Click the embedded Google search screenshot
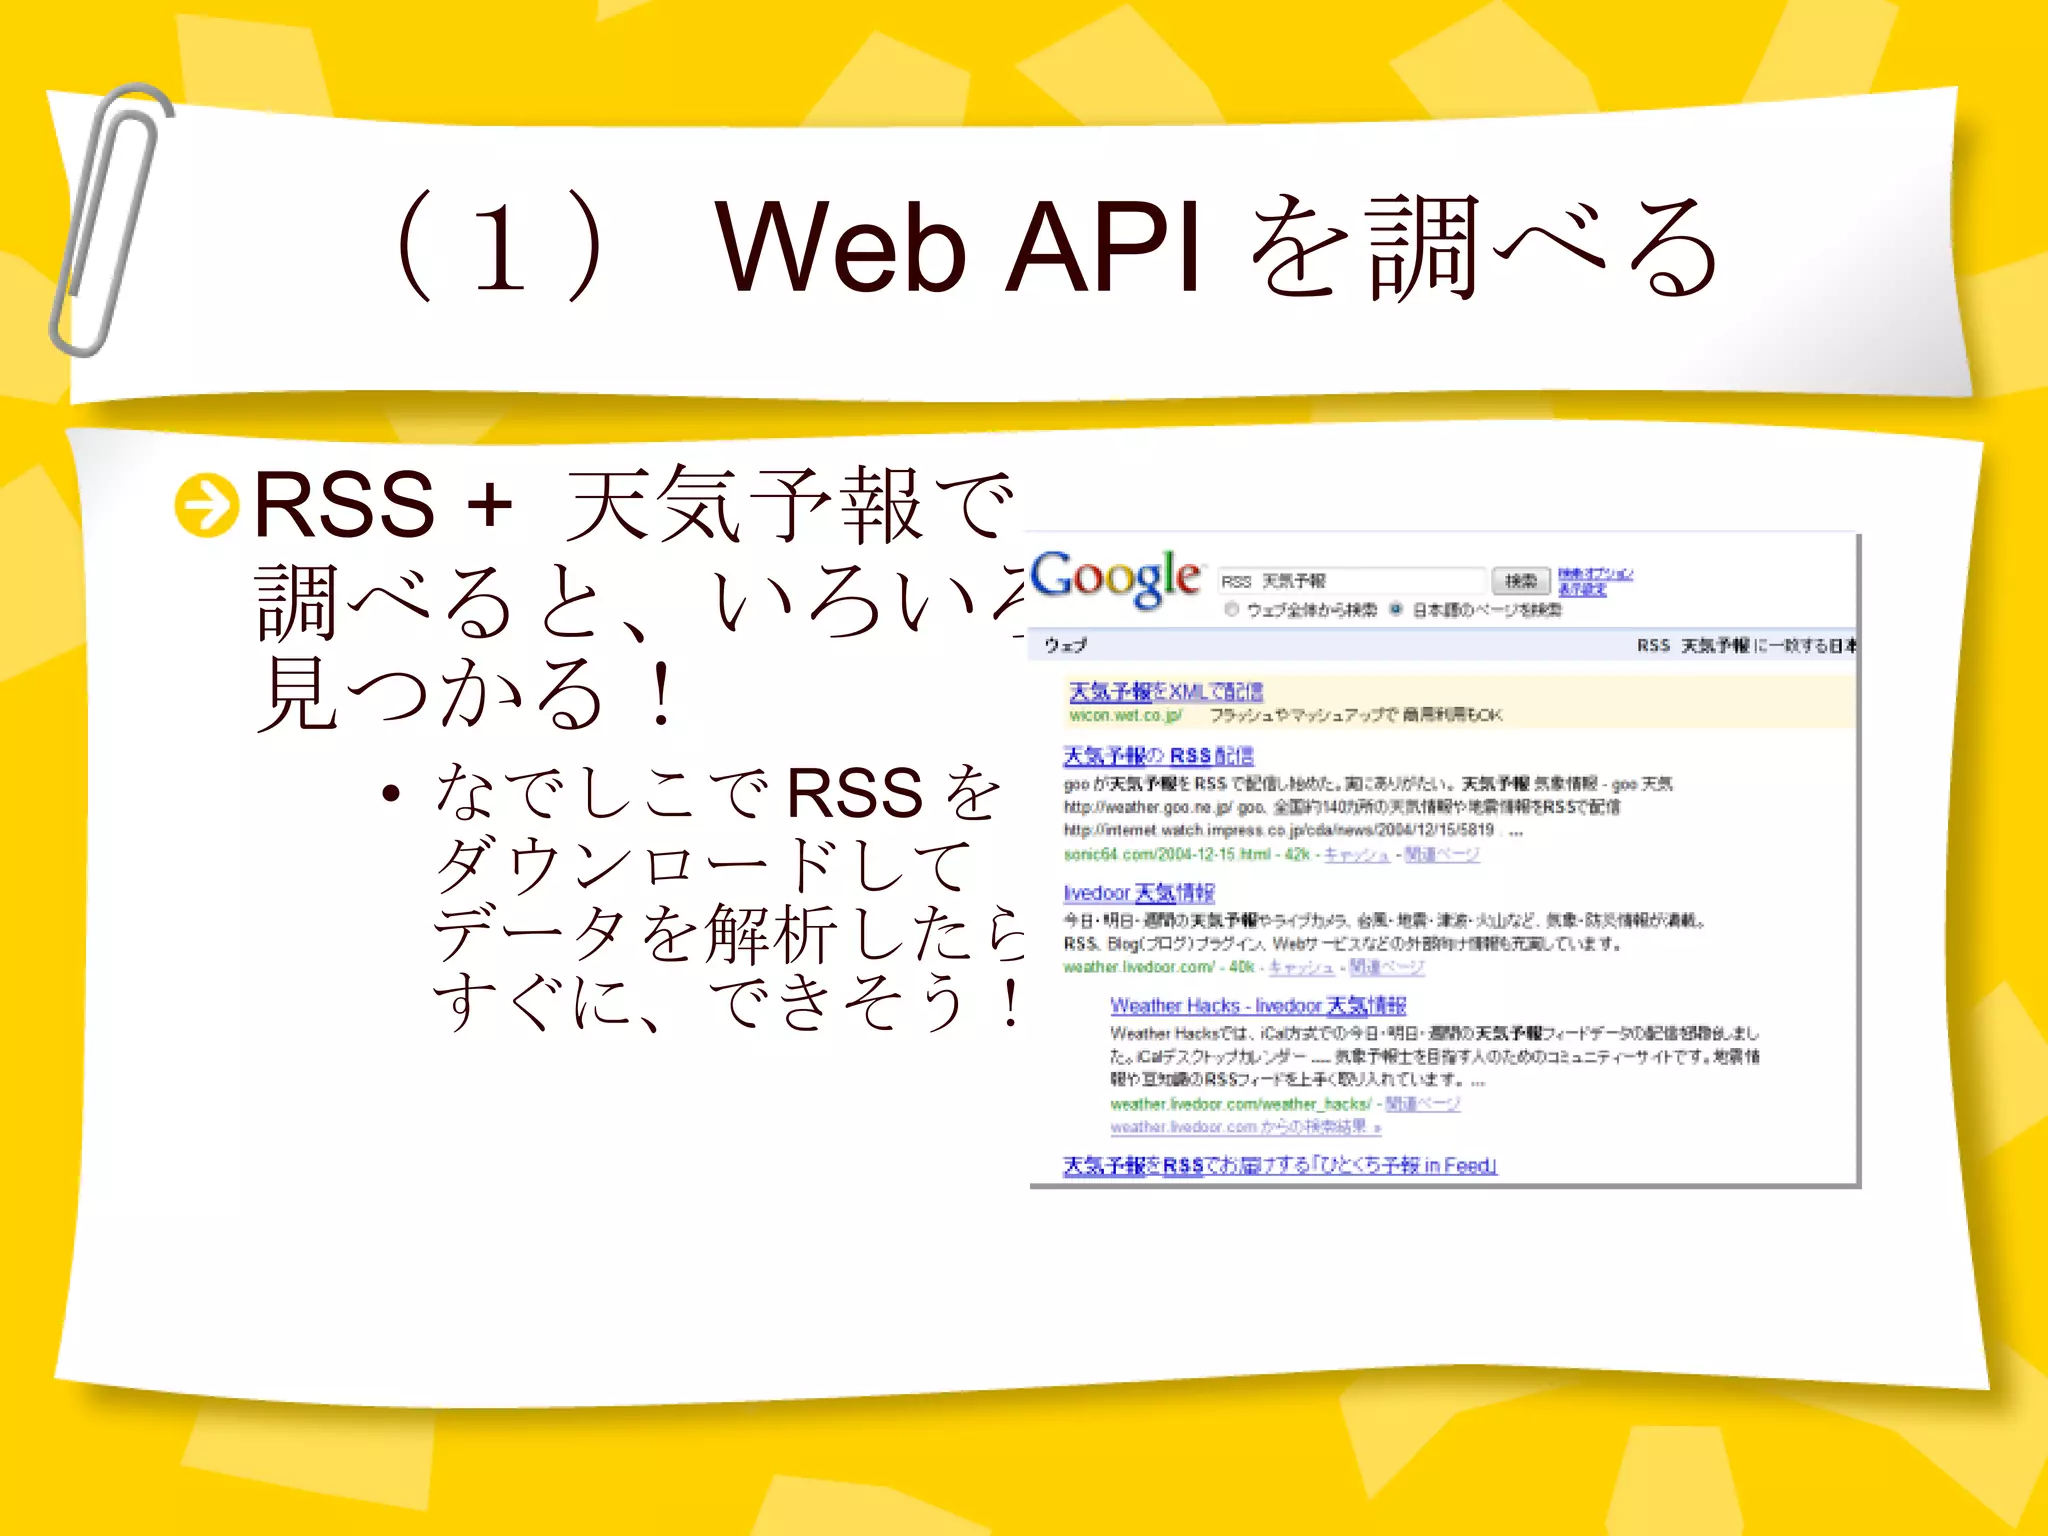Image resolution: width=2048 pixels, height=1536 pixels. [x=1443, y=860]
